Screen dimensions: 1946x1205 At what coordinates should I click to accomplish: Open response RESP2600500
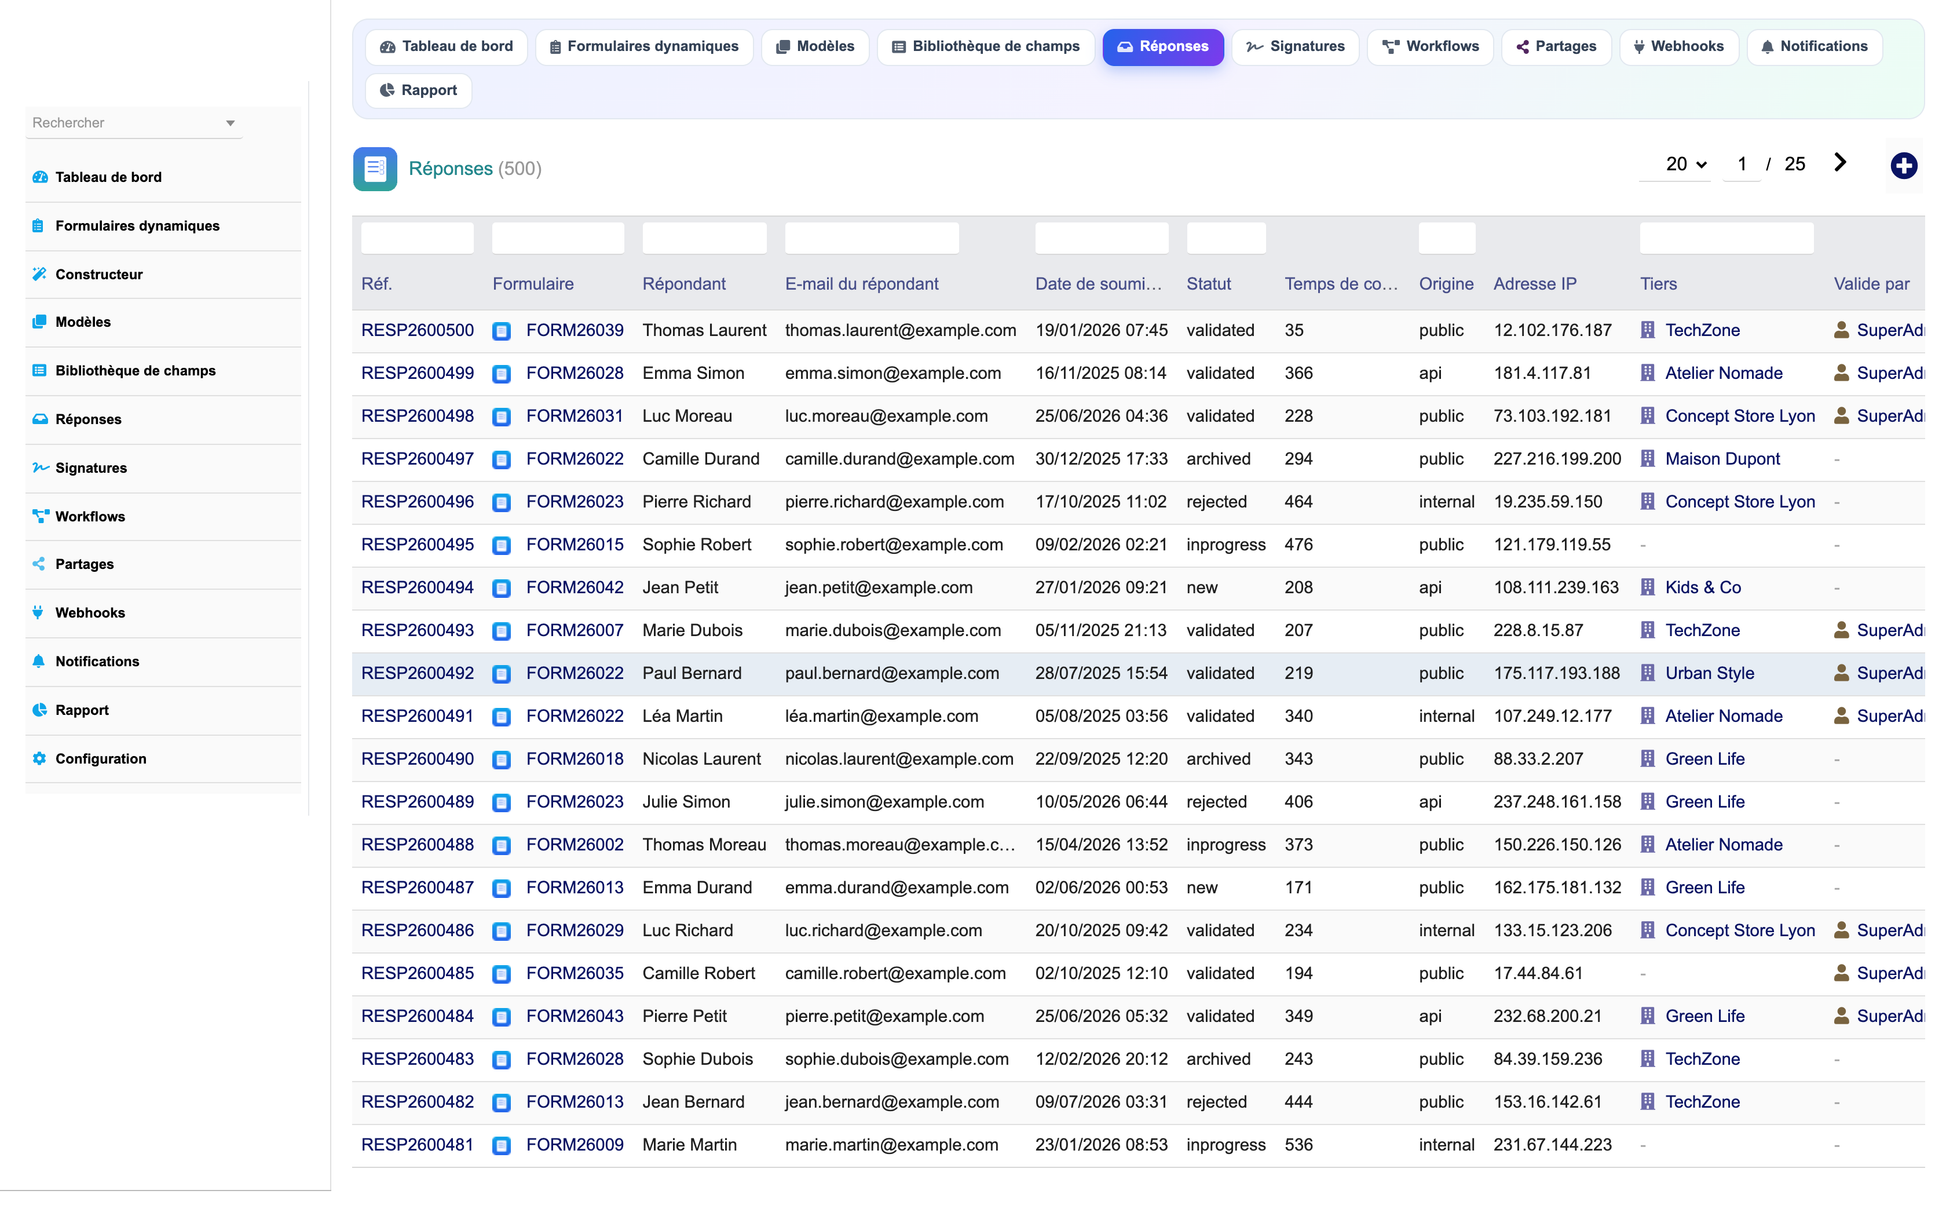[x=417, y=330]
